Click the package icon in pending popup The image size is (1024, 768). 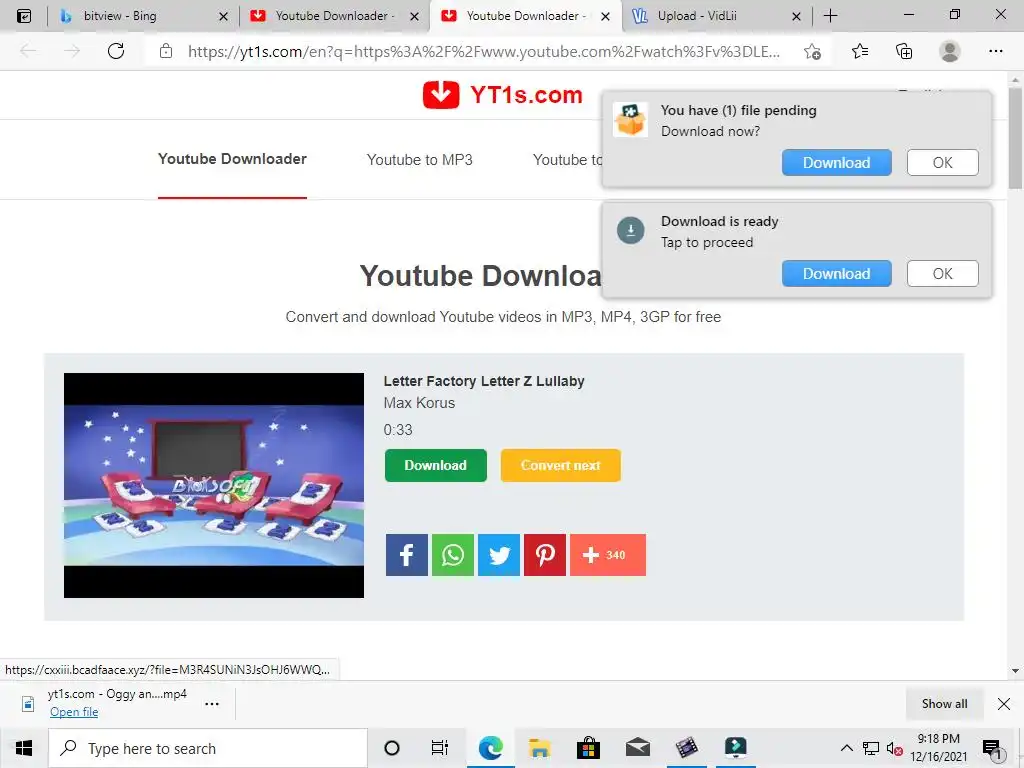tap(630, 120)
